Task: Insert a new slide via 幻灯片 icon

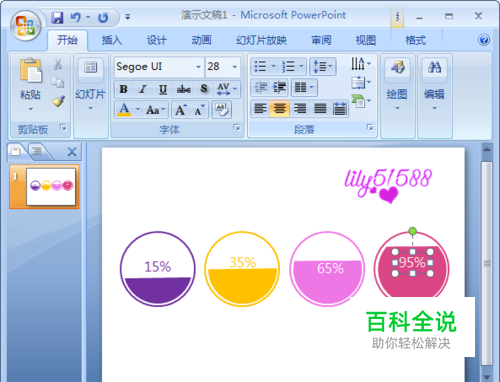Action: click(x=91, y=68)
